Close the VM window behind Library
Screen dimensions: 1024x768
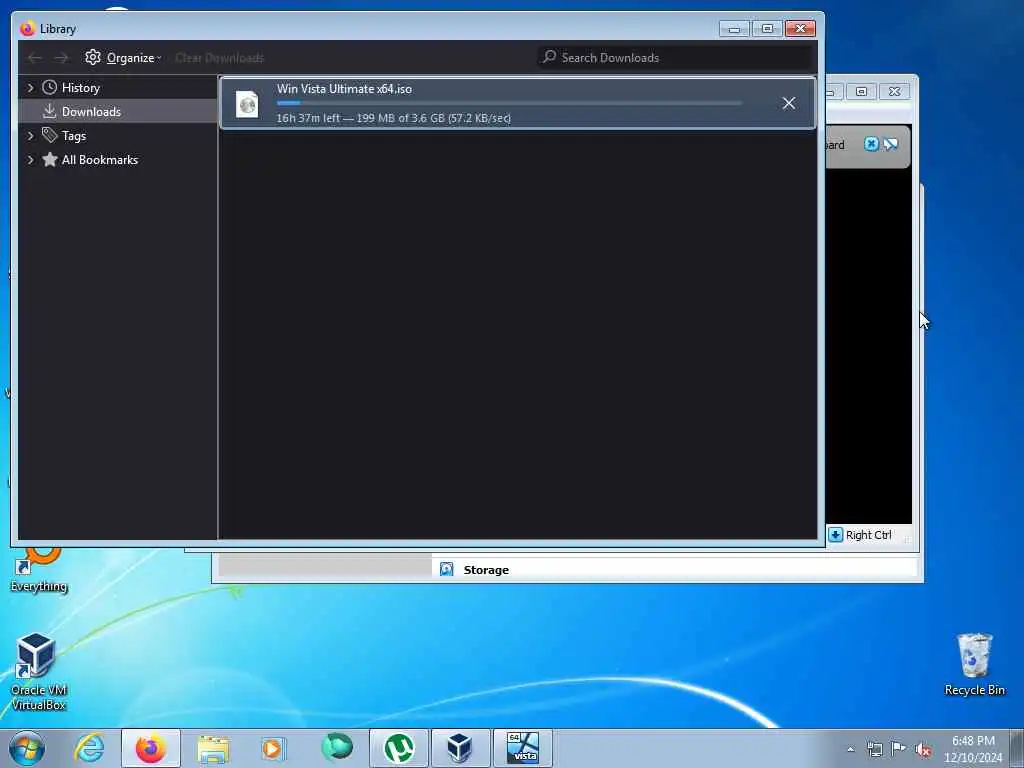(895, 91)
